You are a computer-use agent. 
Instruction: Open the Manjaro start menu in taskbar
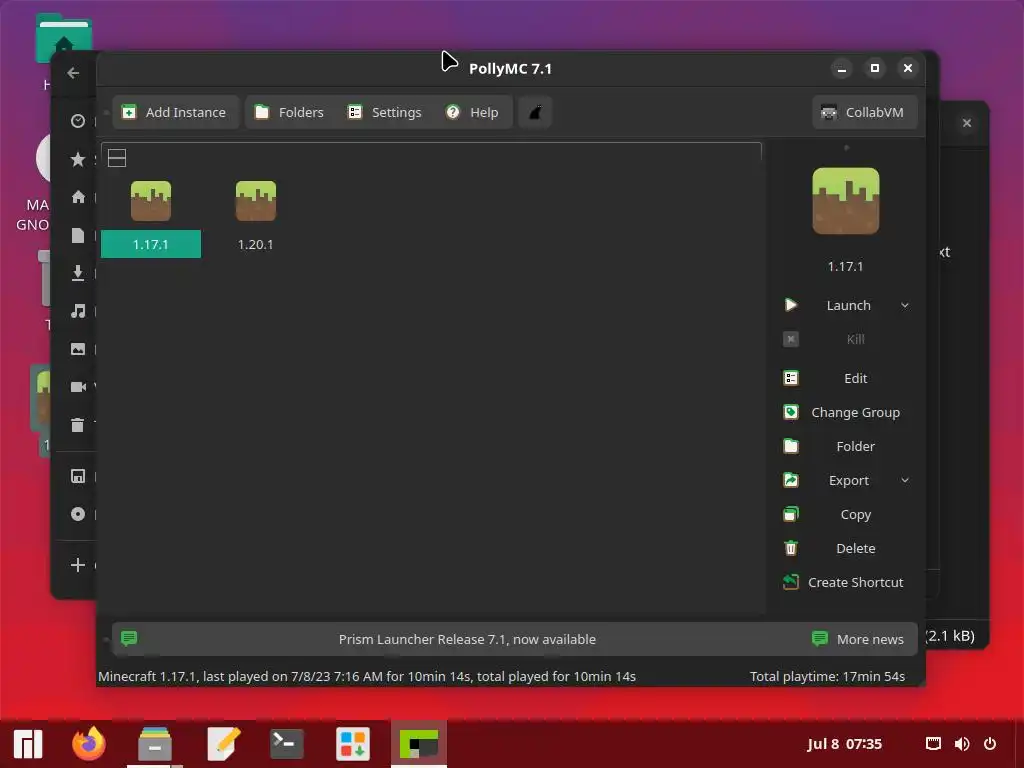[x=28, y=744]
